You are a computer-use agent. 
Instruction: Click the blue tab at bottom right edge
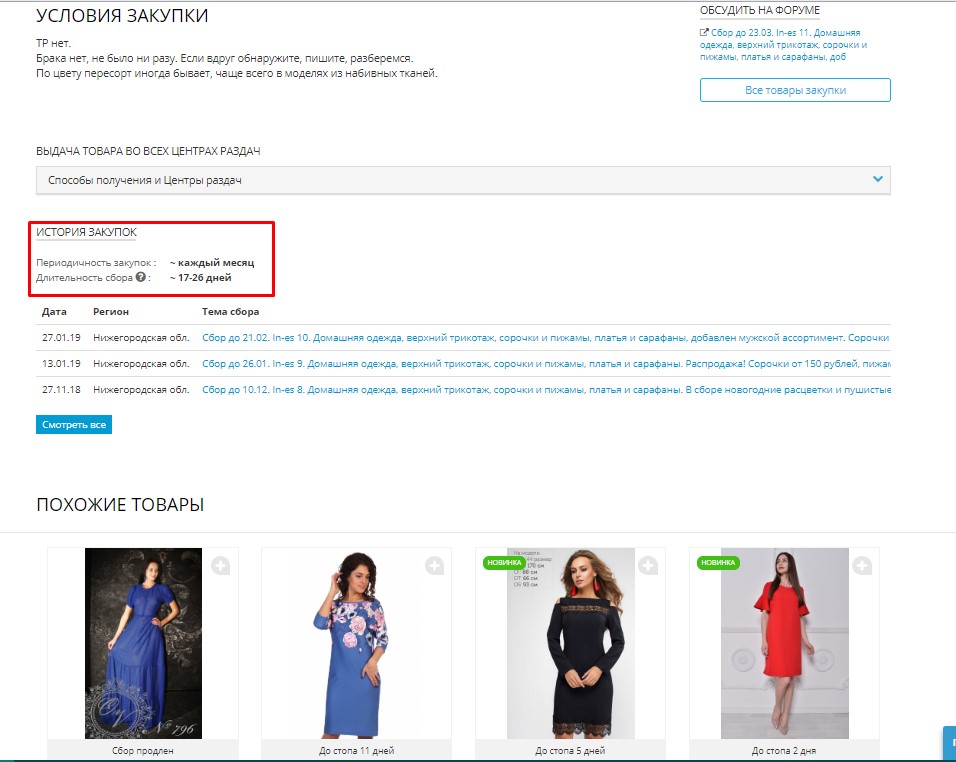(x=949, y=742)
